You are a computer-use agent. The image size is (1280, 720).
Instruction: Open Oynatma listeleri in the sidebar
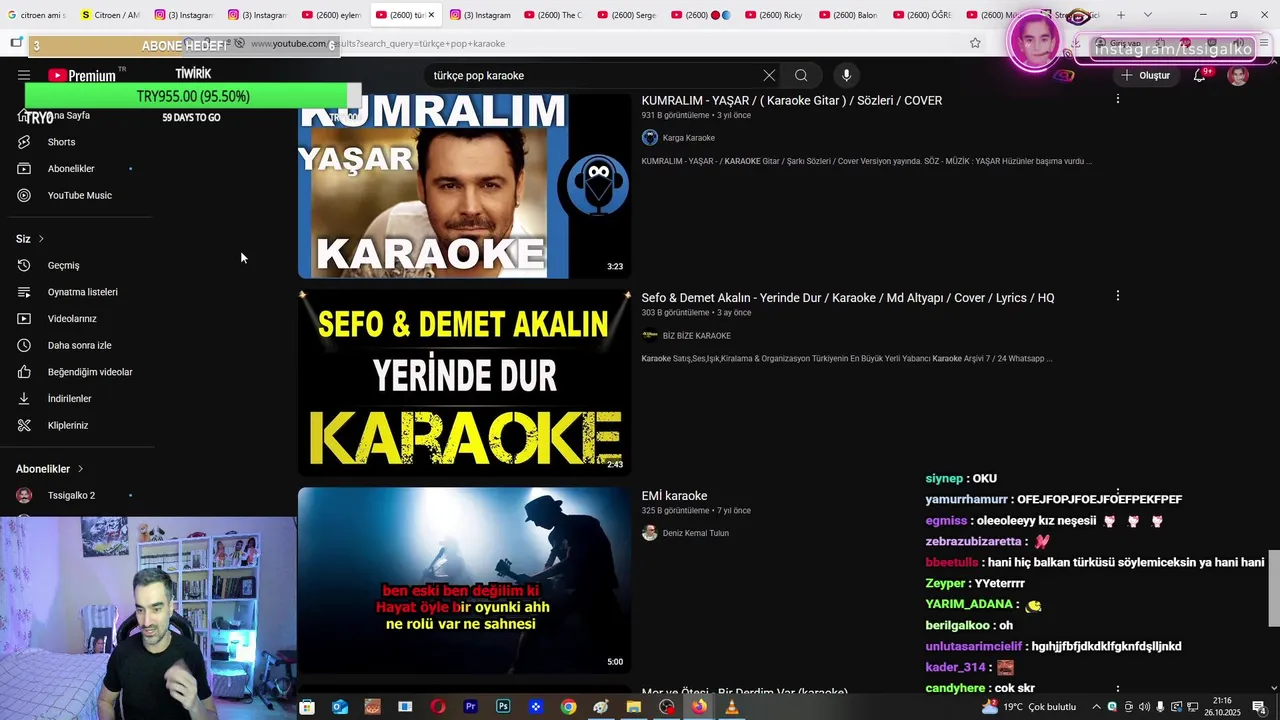coord(80,292)
